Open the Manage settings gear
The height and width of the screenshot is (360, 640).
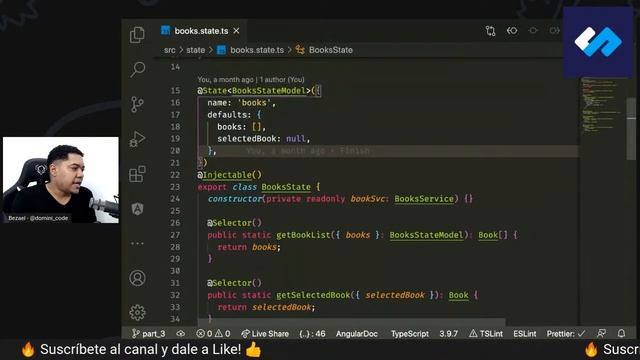point(138,312)
